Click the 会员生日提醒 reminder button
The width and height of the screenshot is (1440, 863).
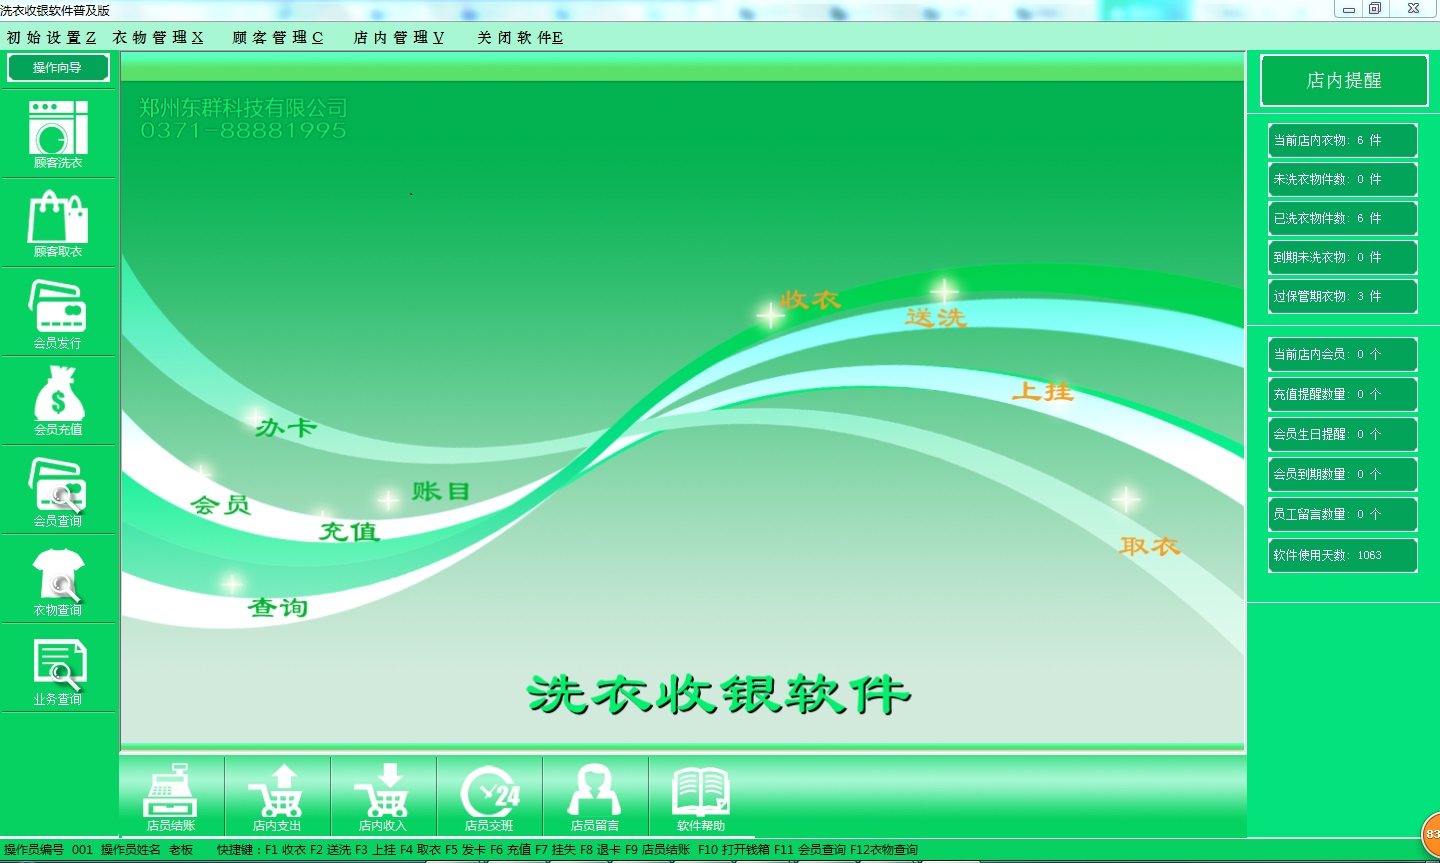click(1343, 434)
